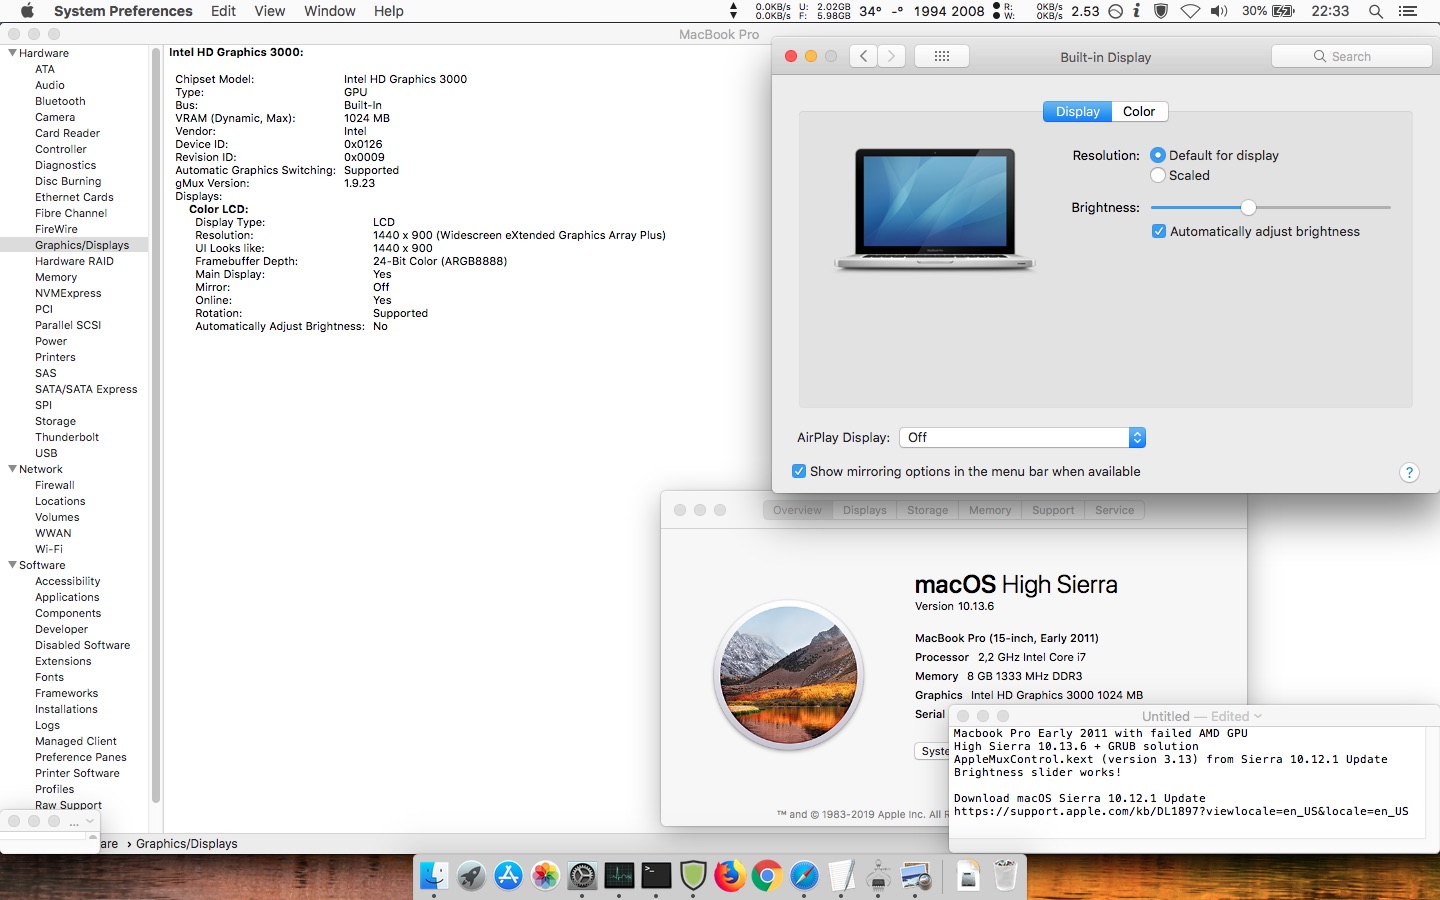The width and height of the screenshot is (1440, 900).
Task: Switch to the Color tab
Action: tap(1139, 111)
